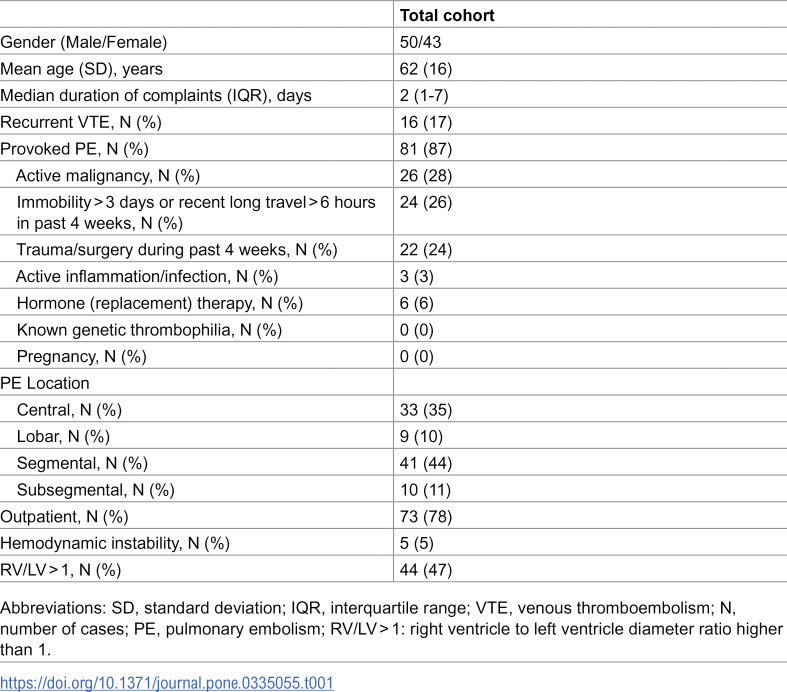787x692 pixels.
Task: Select Hormone (replacement) therapy row label
Action: [x=160, y=303]
